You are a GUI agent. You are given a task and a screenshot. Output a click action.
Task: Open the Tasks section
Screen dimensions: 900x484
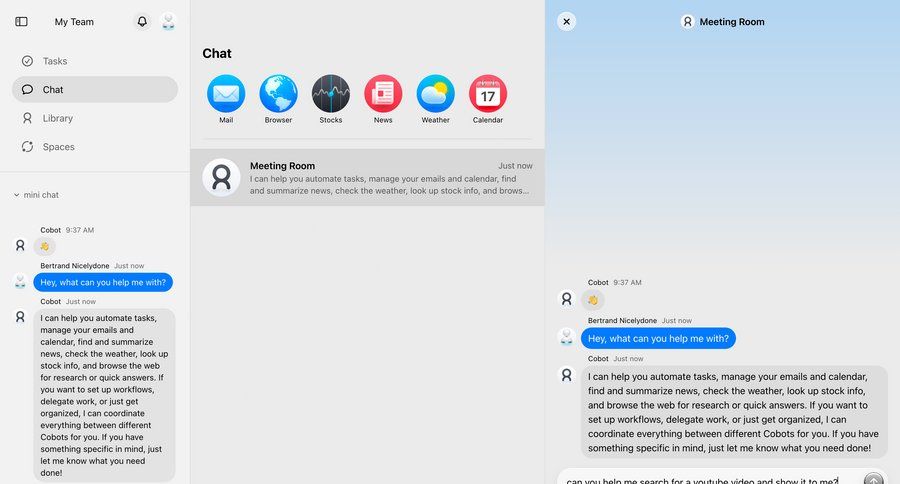95,61
